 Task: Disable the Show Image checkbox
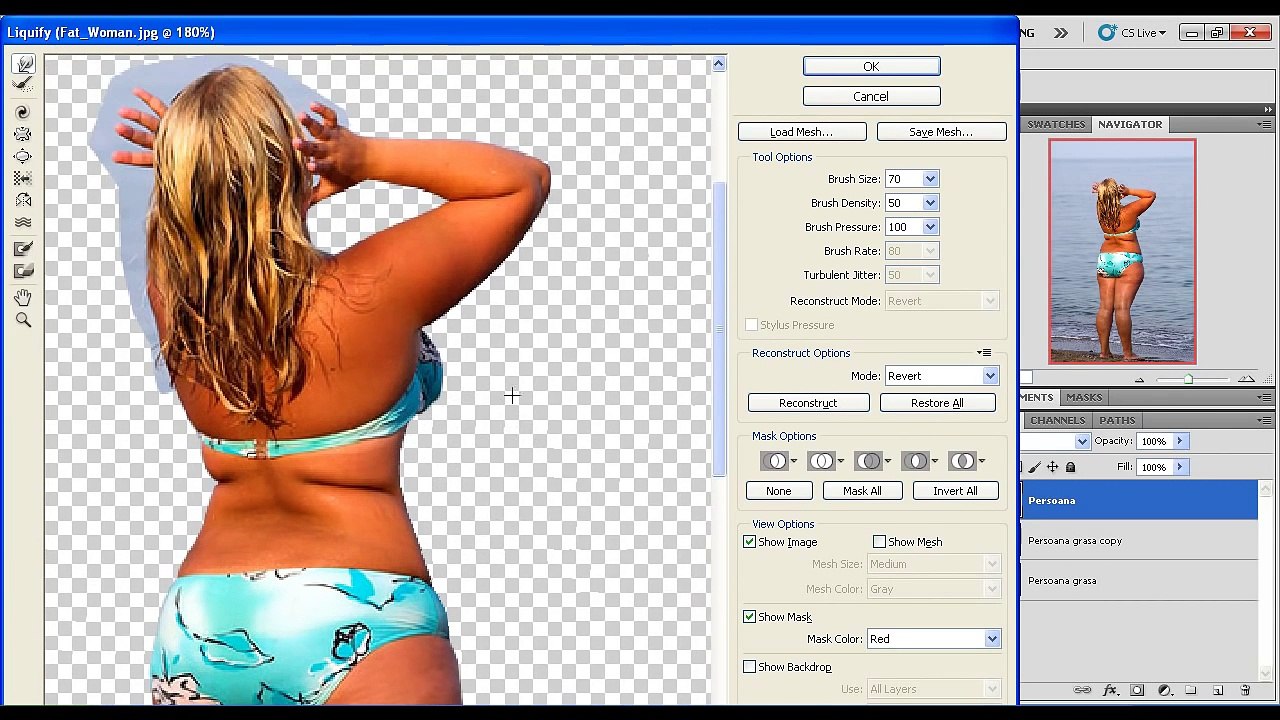[x=750, y=542]
